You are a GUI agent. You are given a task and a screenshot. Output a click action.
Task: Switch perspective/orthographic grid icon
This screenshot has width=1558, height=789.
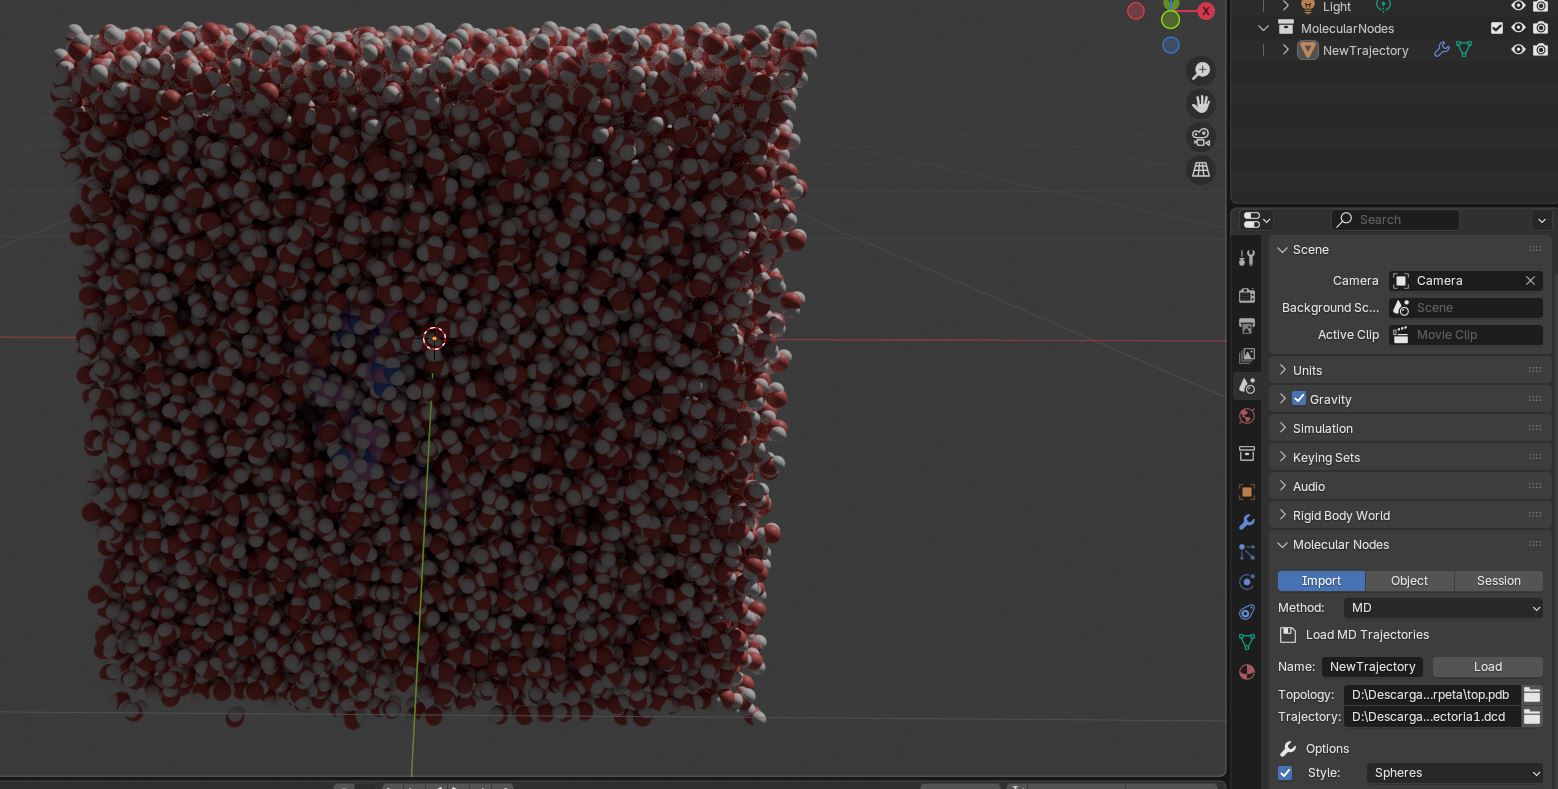[1201, 170]
